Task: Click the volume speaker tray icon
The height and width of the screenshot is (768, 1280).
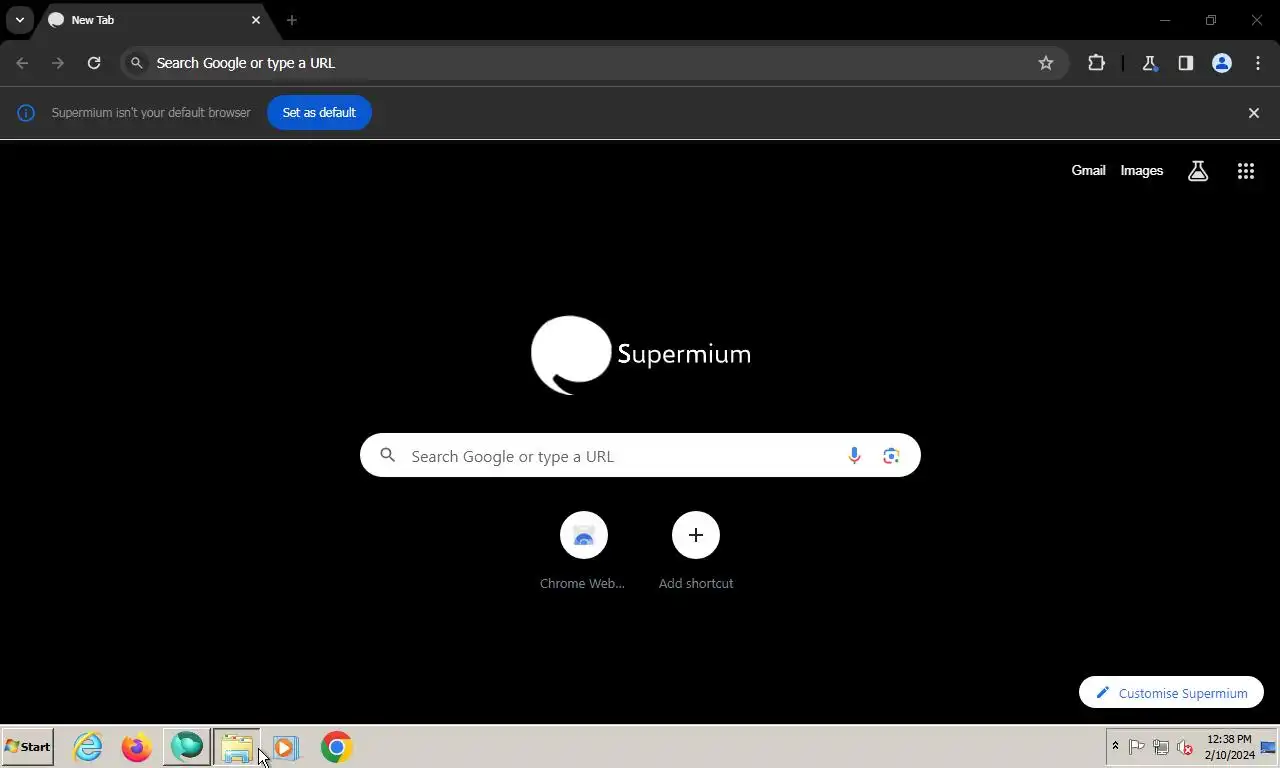Action: [1185, 747]
